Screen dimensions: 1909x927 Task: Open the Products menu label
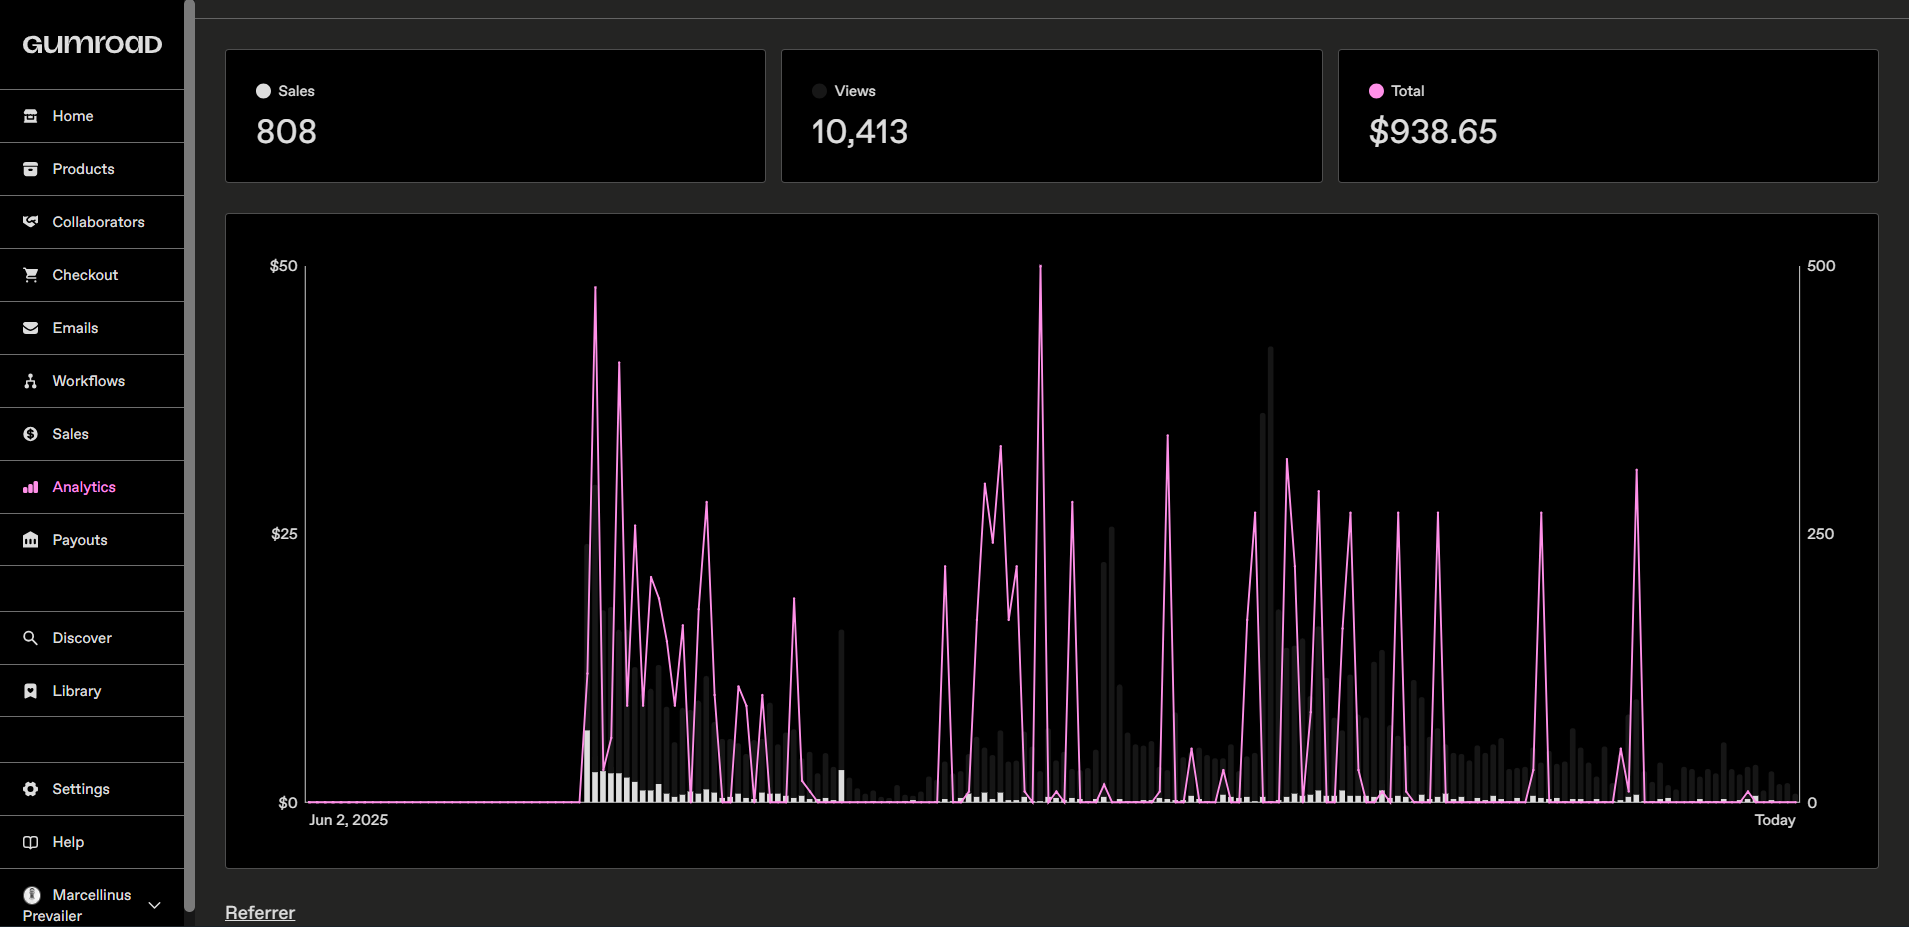83,169
